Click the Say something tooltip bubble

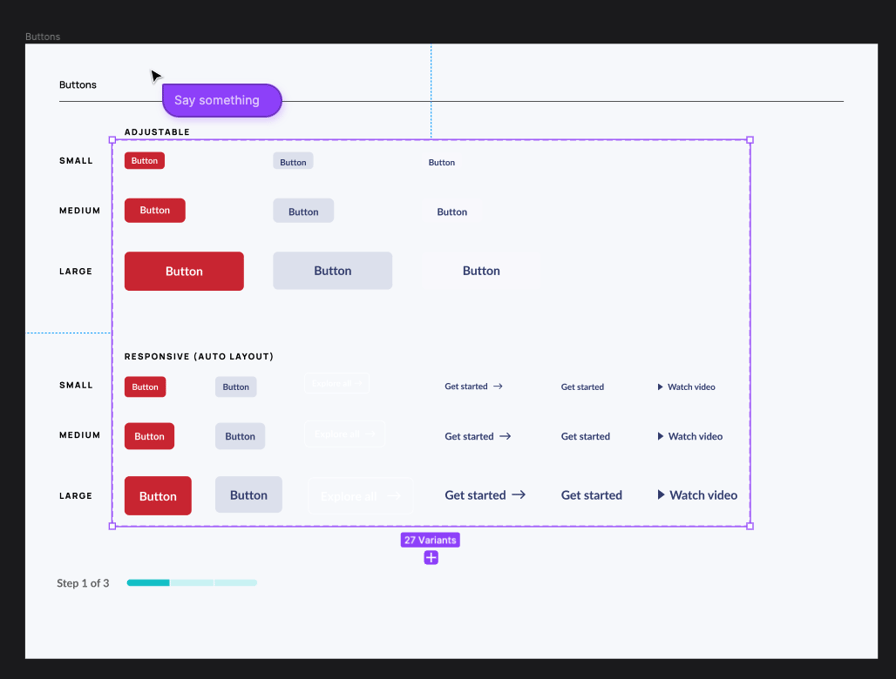pos(221,100)
